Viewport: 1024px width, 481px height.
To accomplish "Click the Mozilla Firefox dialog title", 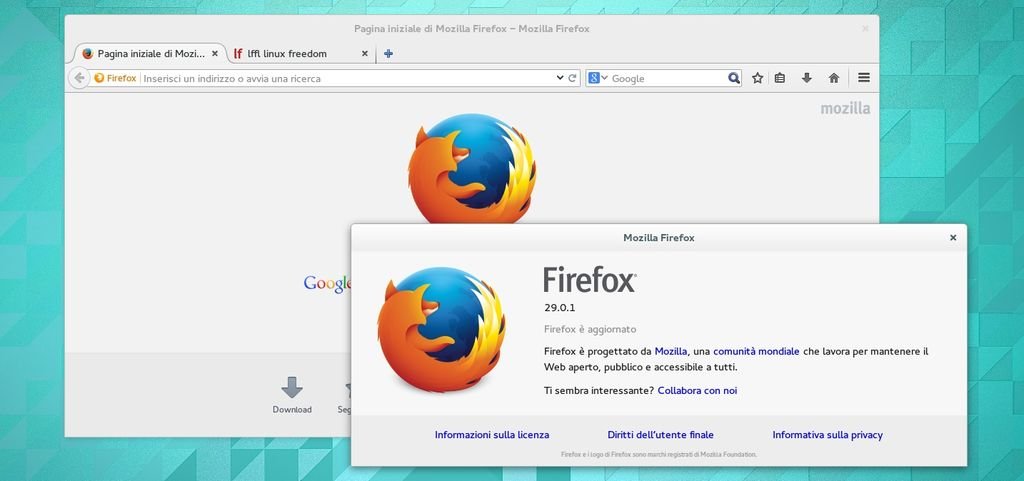I will pyautogui.click(x=659, y=238).
